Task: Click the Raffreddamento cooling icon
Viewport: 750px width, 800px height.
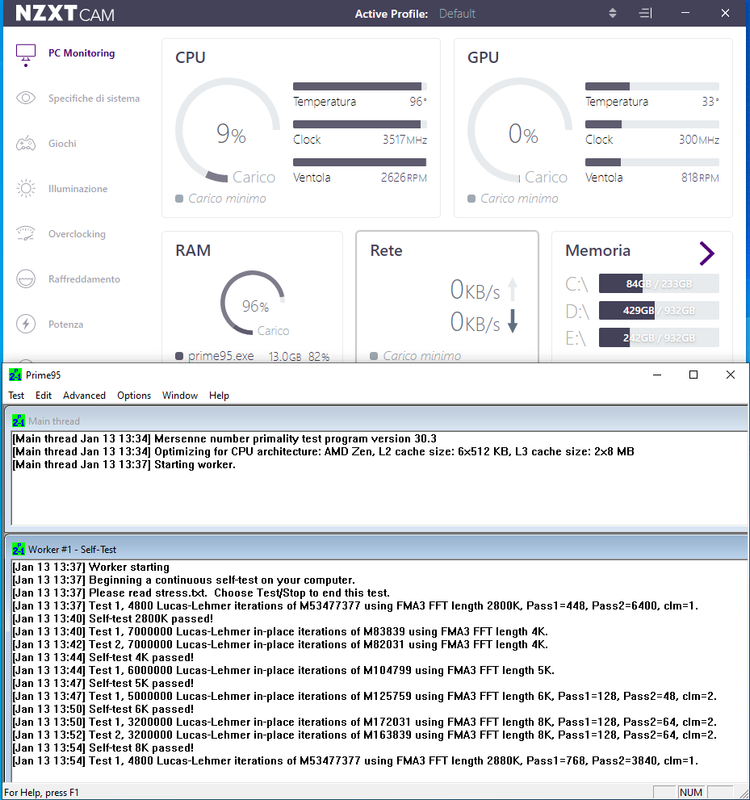Action: pyautogui.click(x=26, y=279)
